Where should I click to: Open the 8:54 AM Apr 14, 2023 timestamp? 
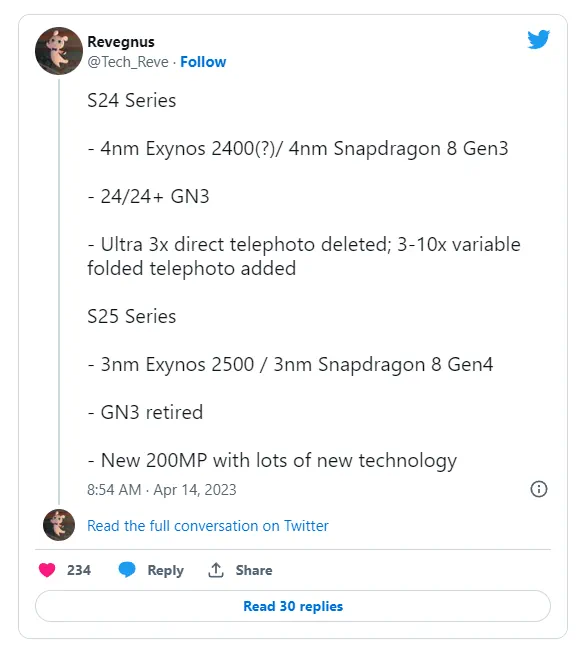point(162,490)
